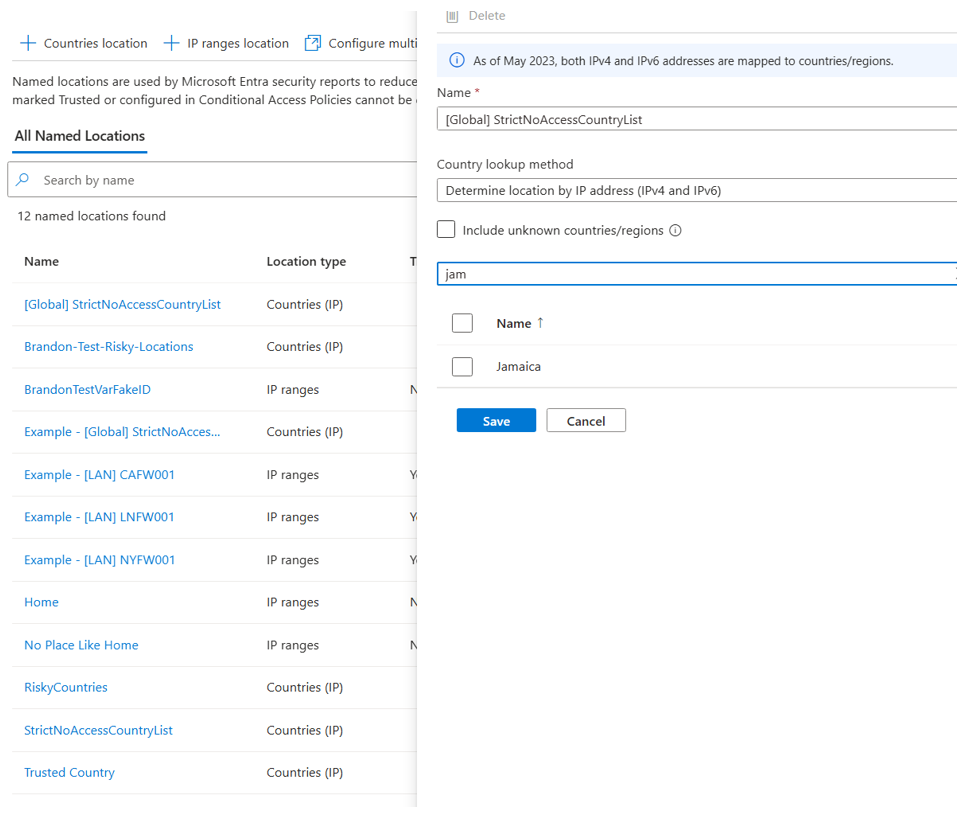This screenshot has height=817, width=965.
Task: Click the Cancel button
Action: 586,420
